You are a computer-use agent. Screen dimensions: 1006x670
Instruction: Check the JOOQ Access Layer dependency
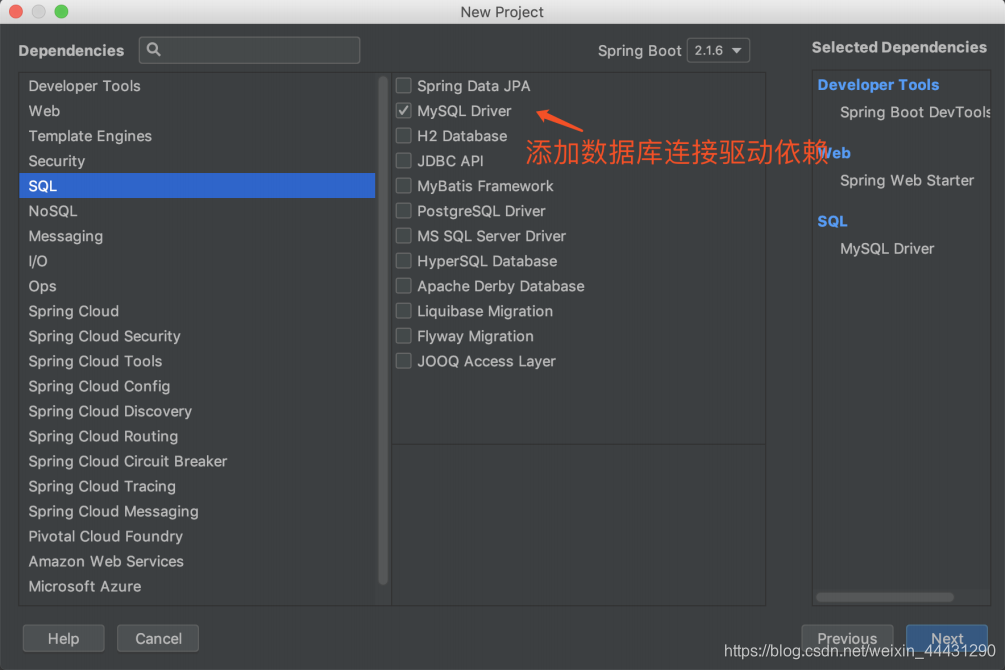403,361
